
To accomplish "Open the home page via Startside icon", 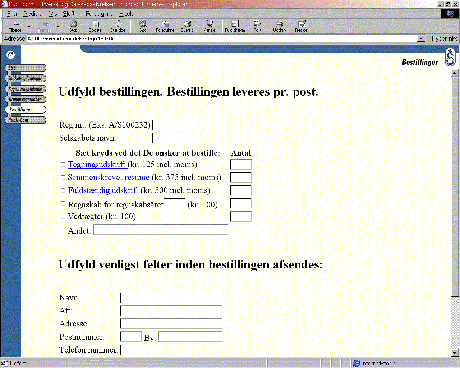I will click(x=118, y=26).
